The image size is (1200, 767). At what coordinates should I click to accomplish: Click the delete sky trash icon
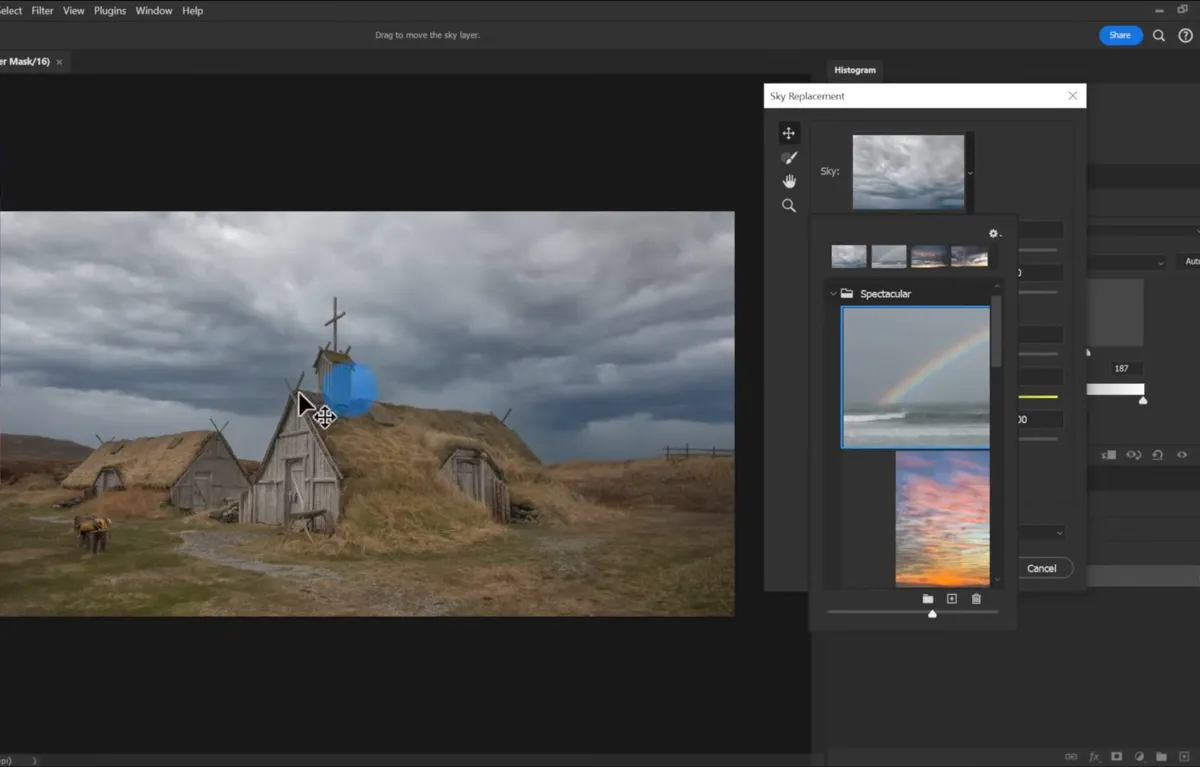[976, 598]
